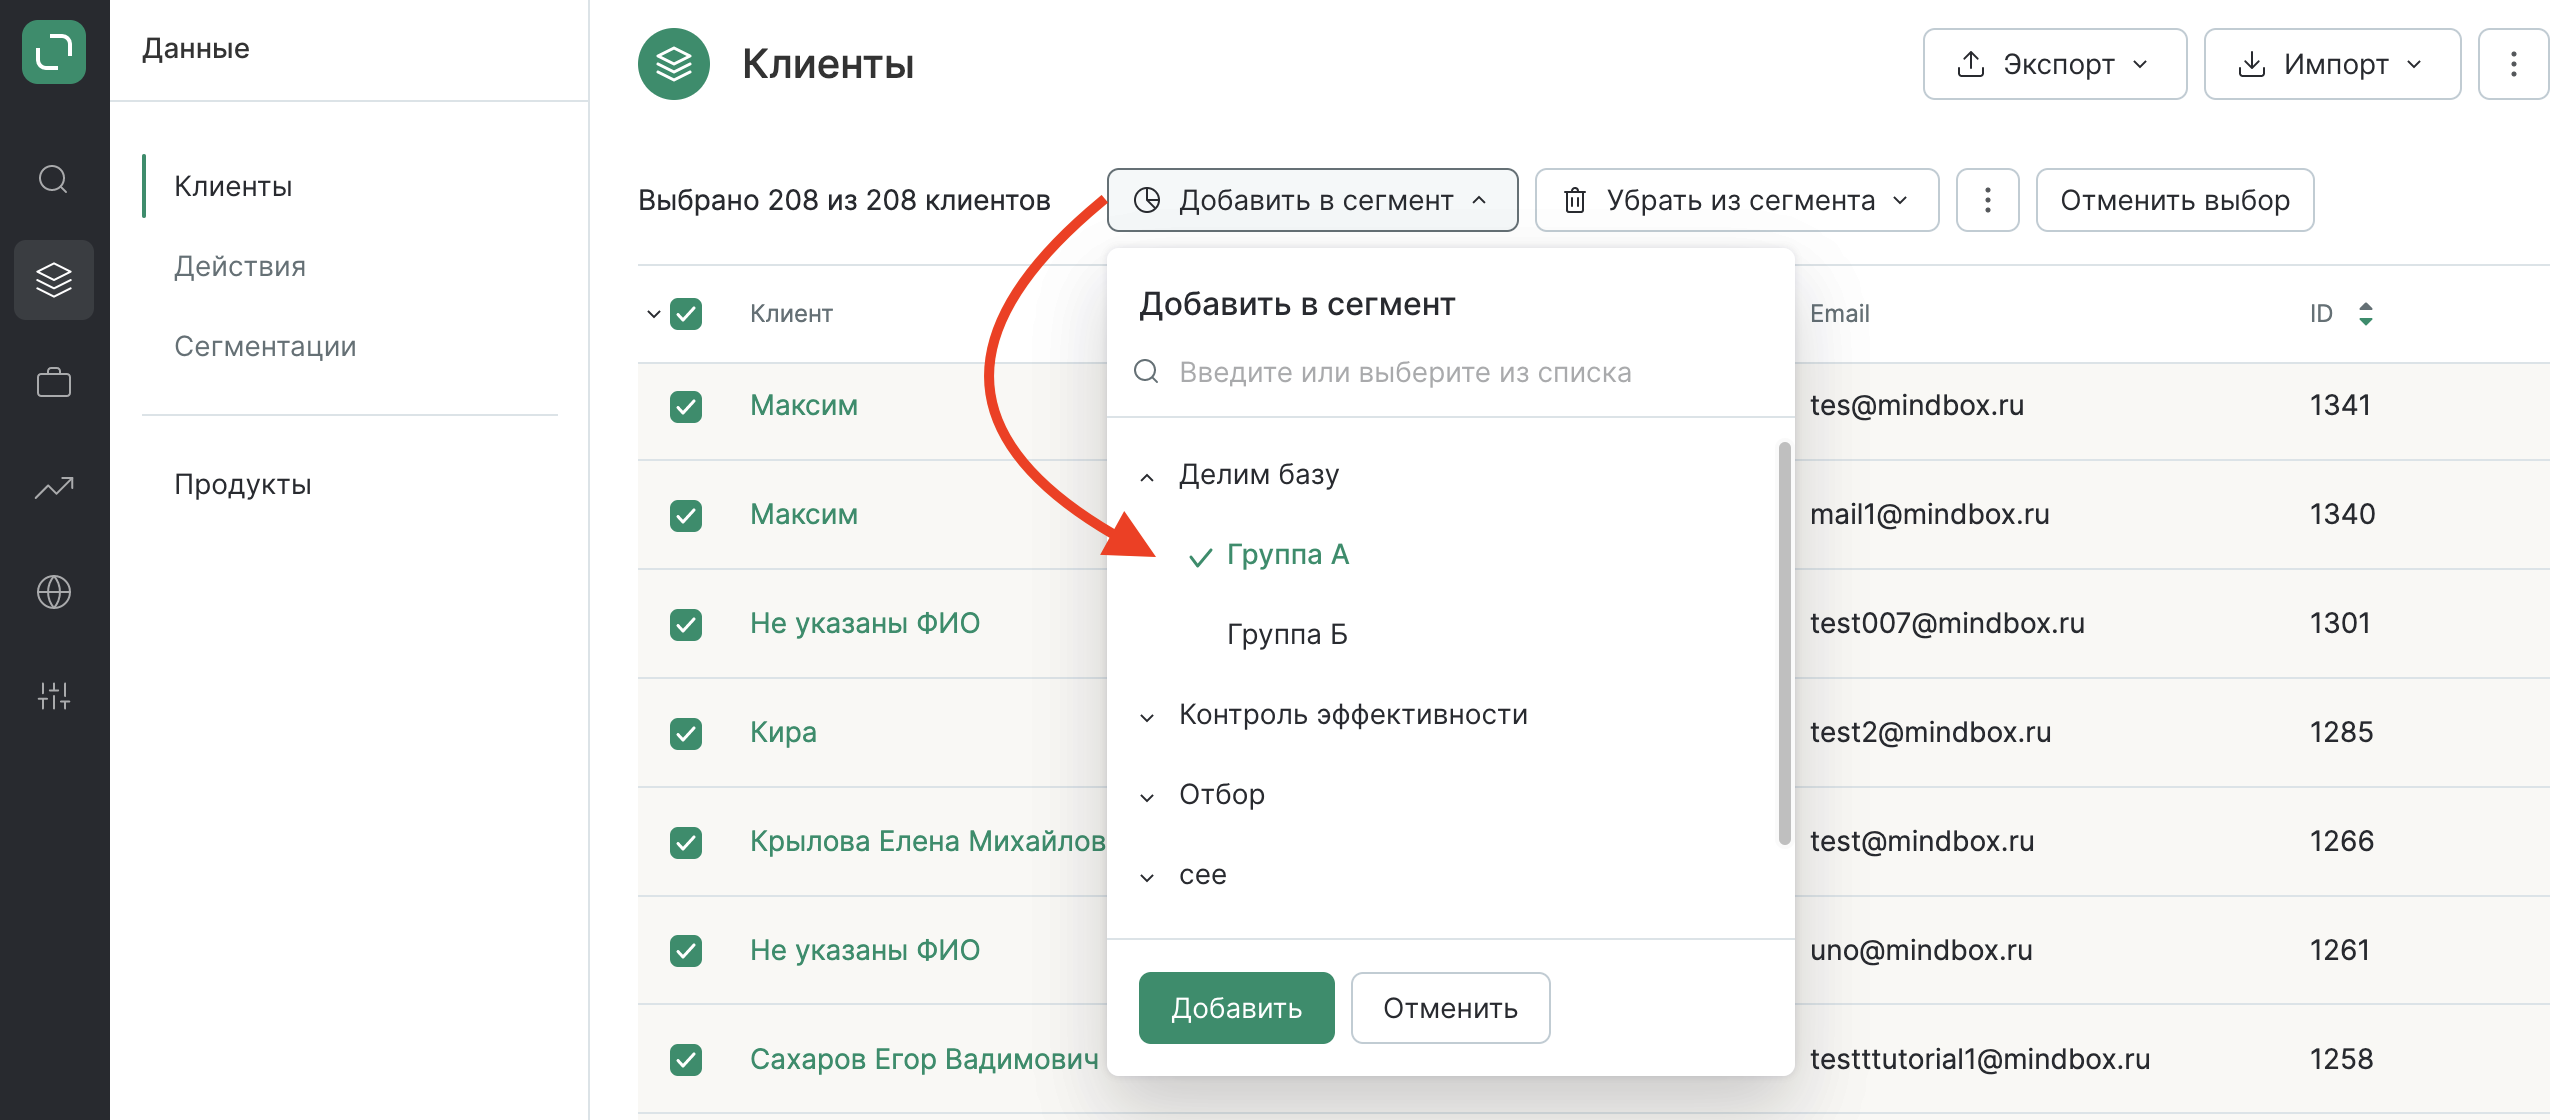Go to Сегментации in Данные menu
2570x1120 pixels.
[x=265, y=346]
